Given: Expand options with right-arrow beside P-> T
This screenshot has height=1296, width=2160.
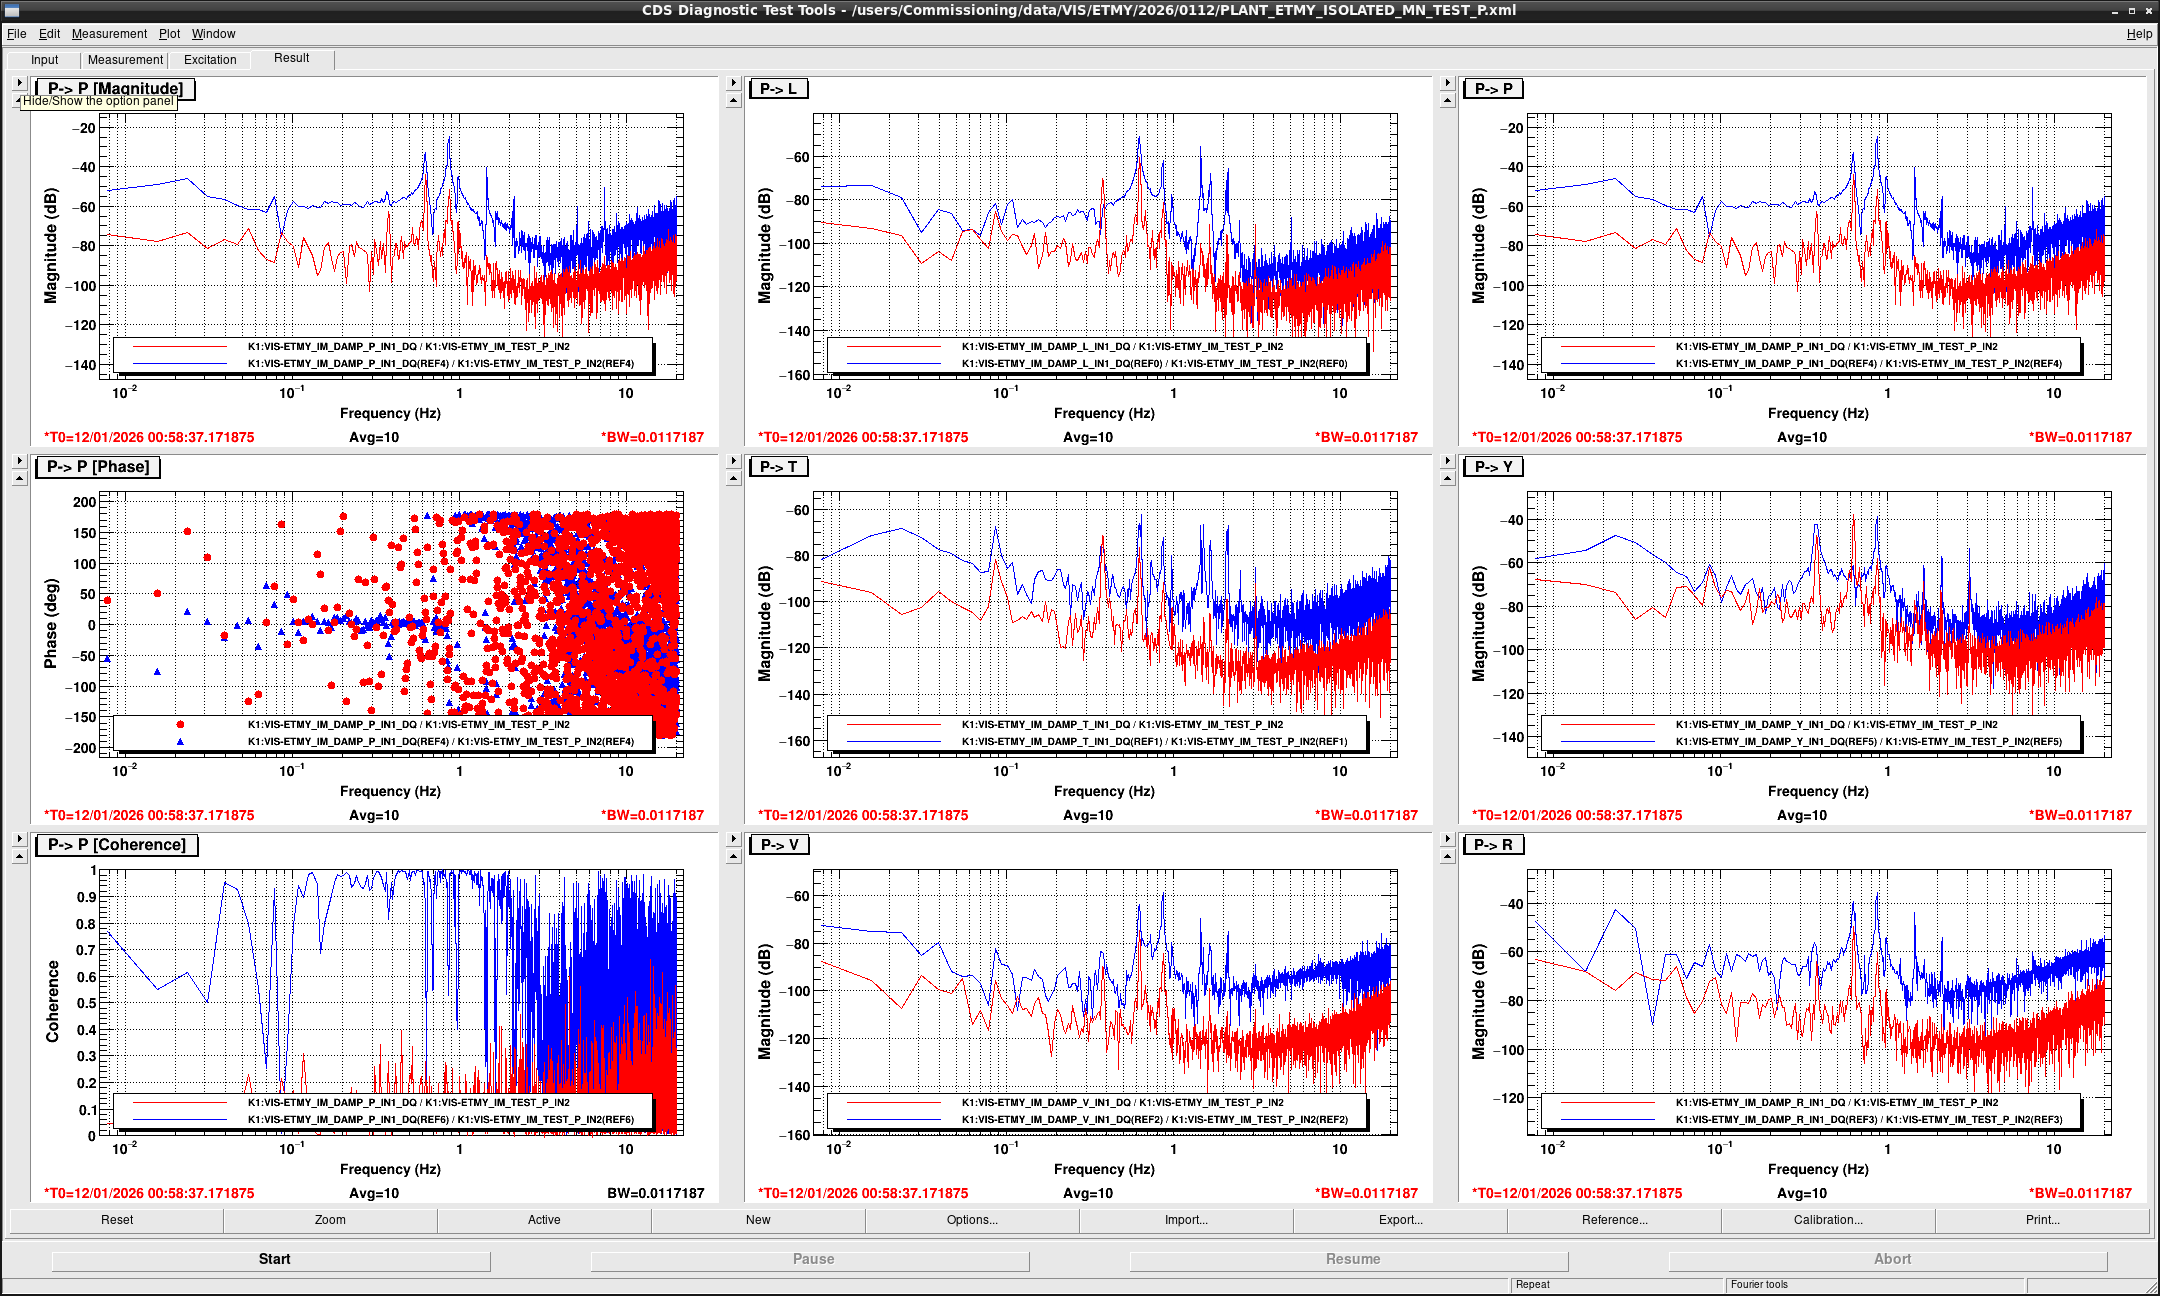Looking at the screenshot, I should point(733,461).
